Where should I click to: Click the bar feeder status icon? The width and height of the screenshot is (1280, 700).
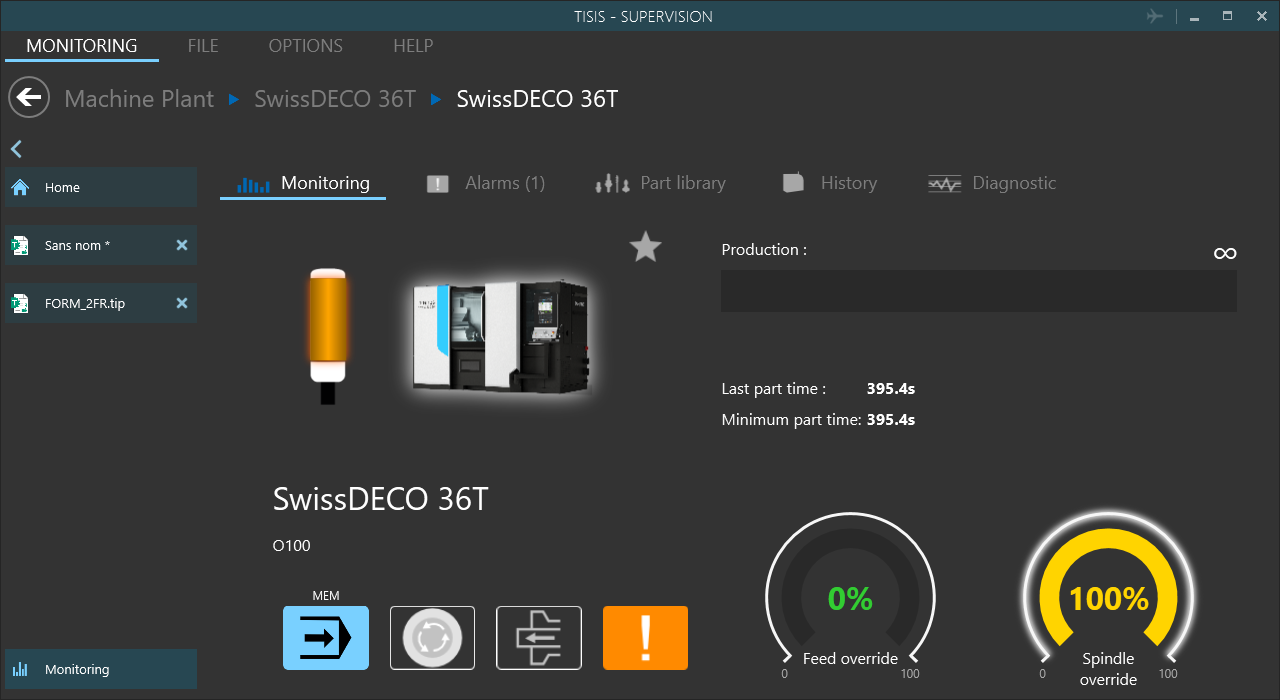coord(539,637)
